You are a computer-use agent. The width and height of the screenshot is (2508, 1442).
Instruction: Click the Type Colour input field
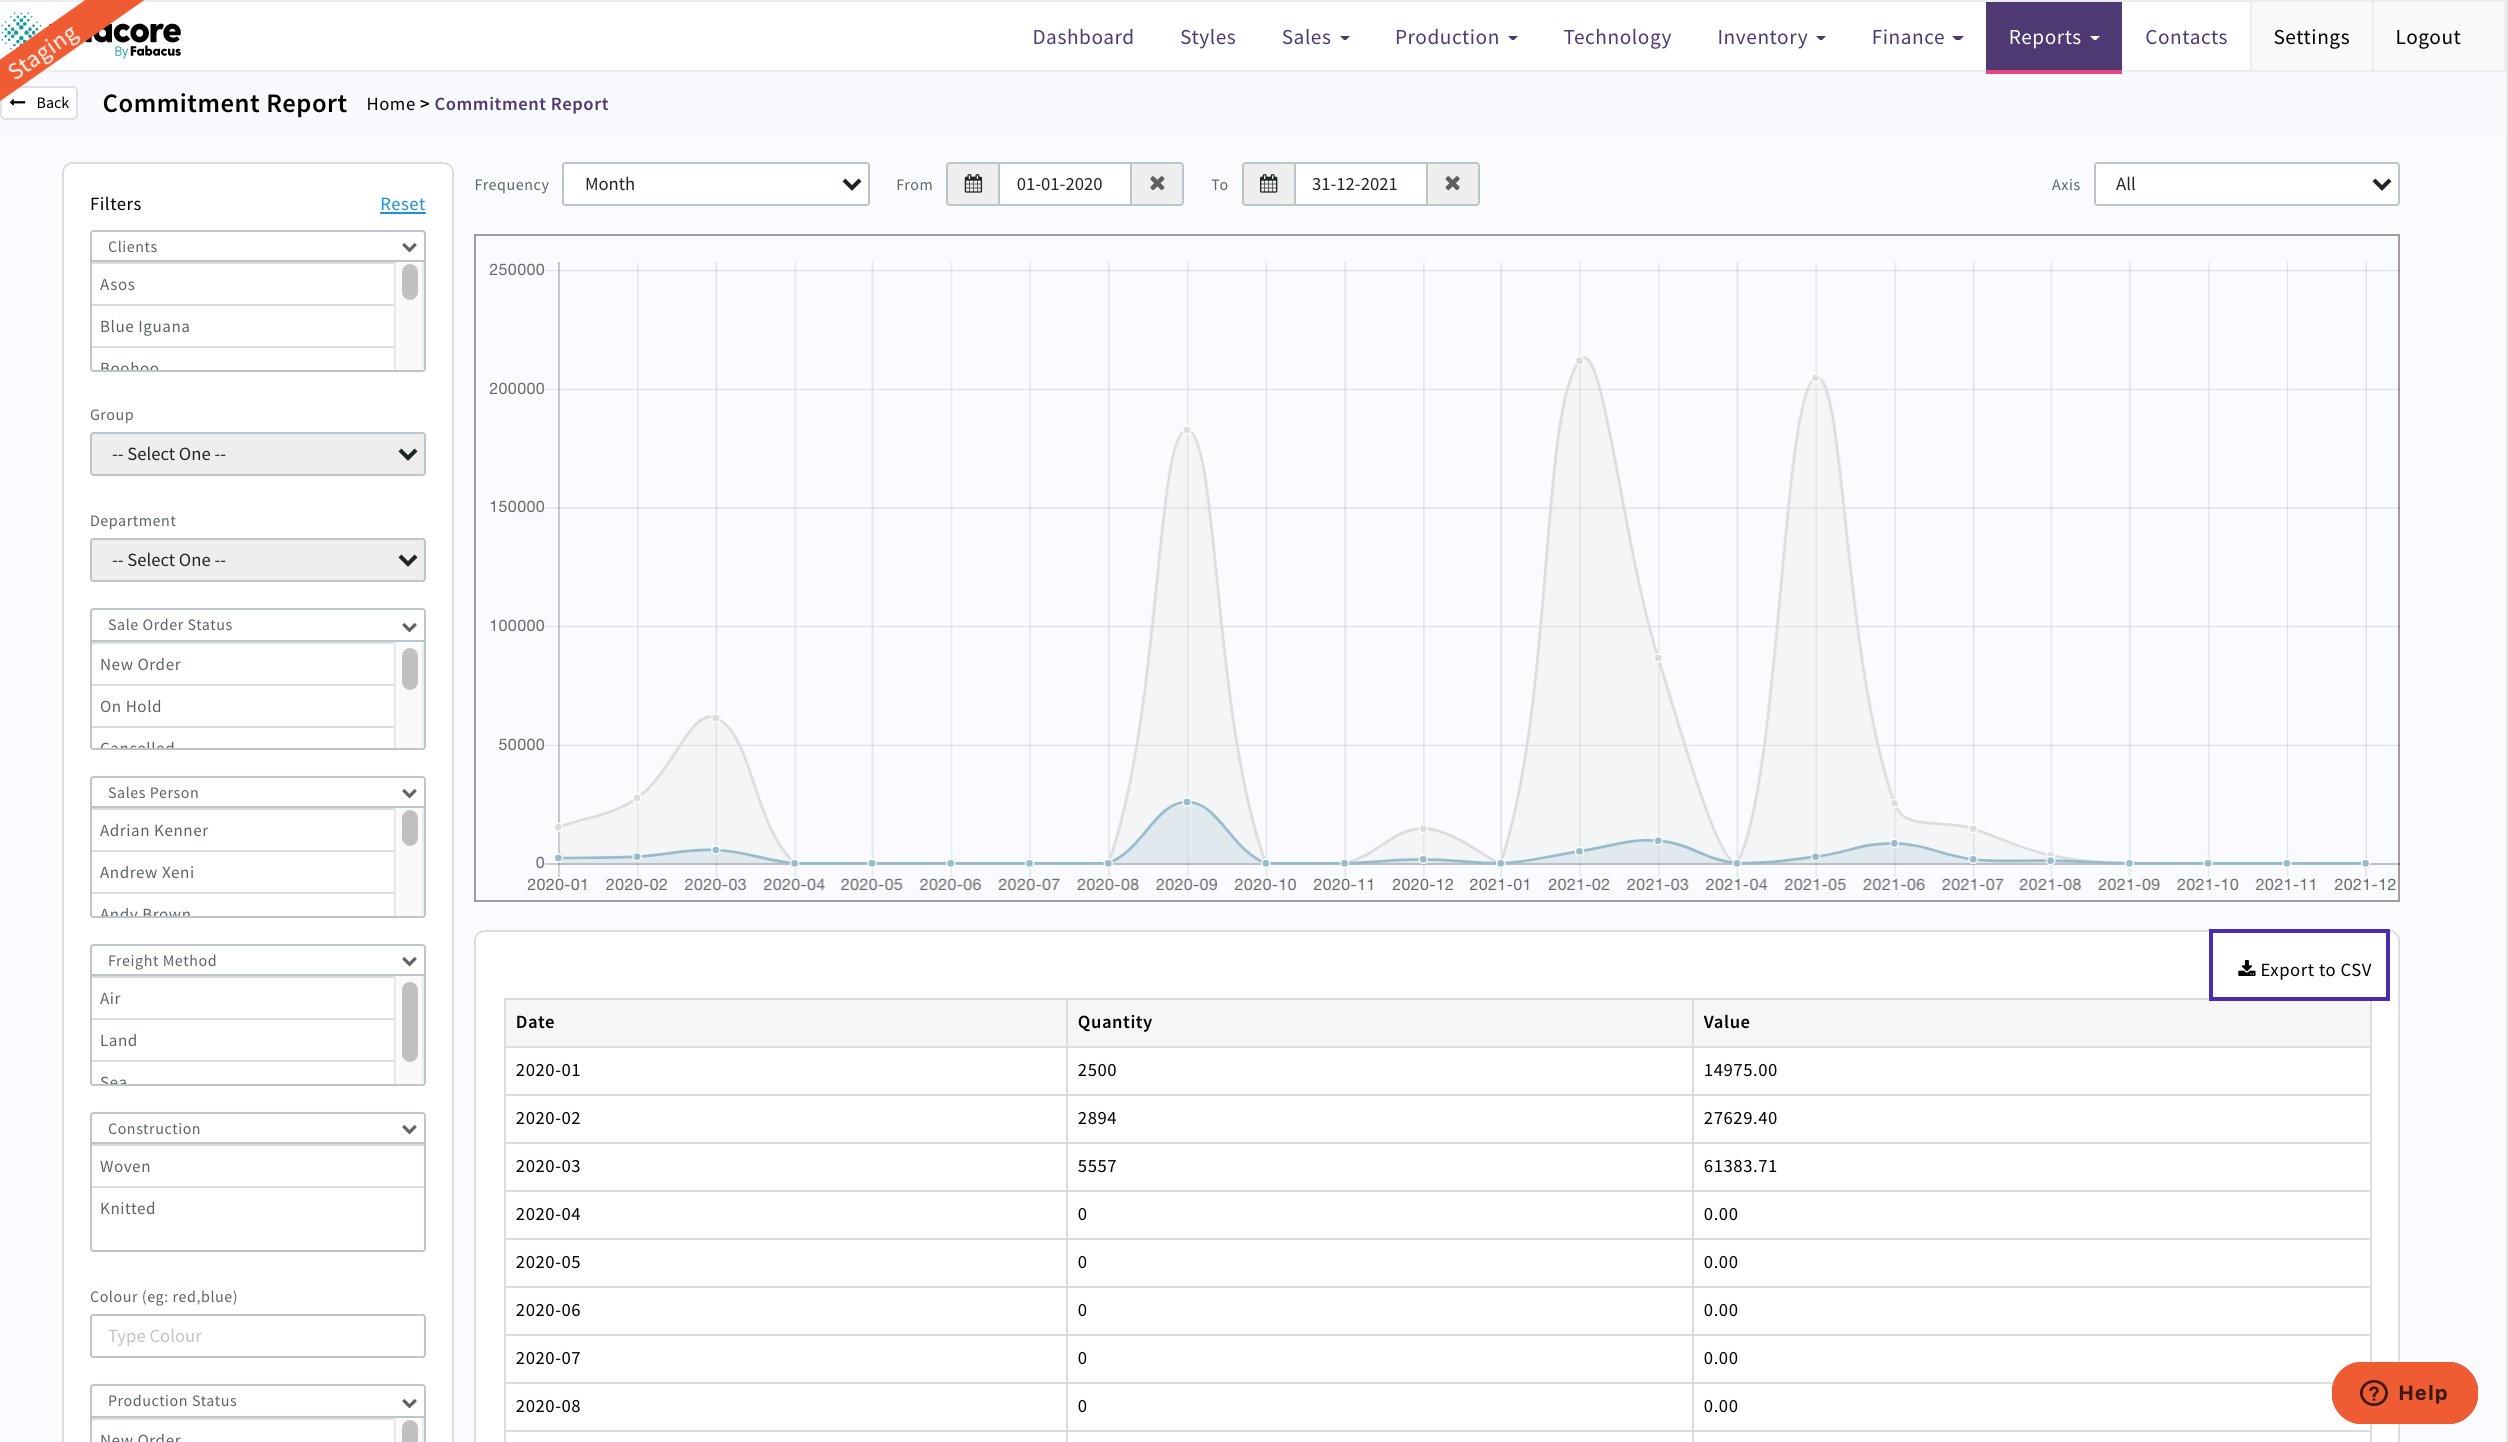click(x=257, y=1335)
